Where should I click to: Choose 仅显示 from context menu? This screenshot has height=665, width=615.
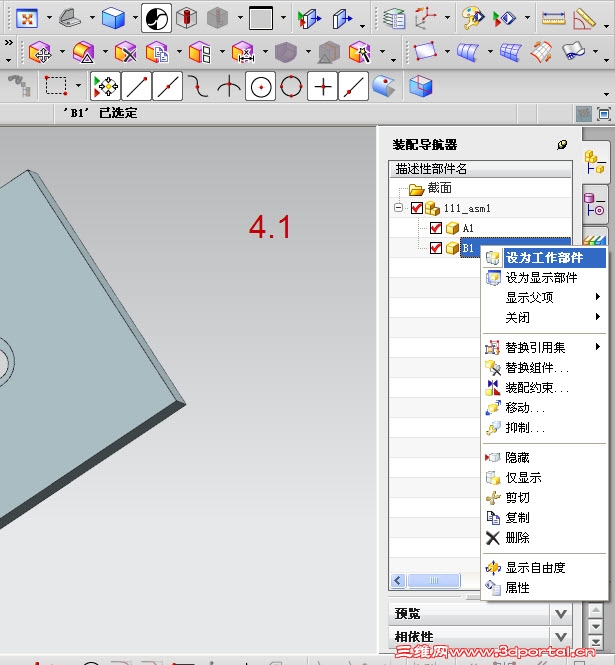[x=545, y=478]
